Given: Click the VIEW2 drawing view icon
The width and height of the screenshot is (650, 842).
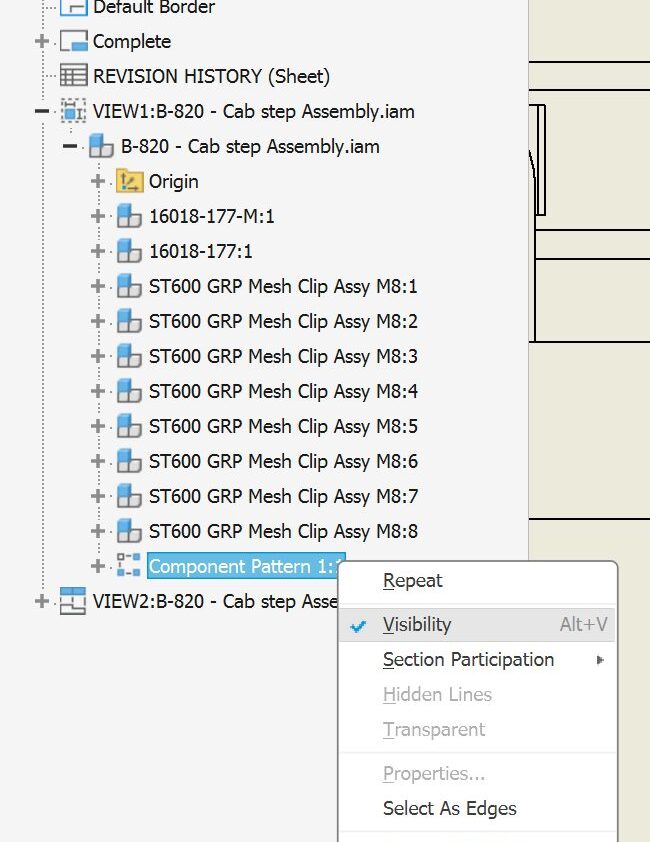Looking at the screenshot, I should click(73, 601).
